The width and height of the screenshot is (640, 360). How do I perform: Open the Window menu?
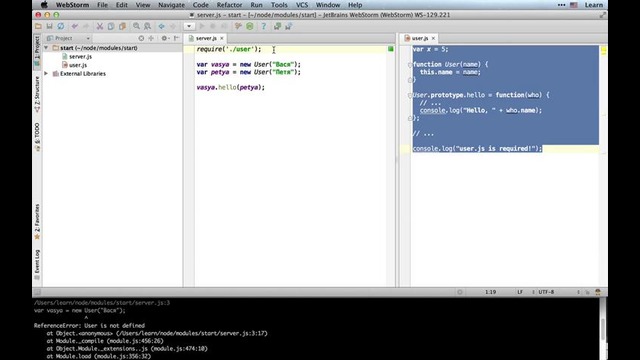click(328, 5)
